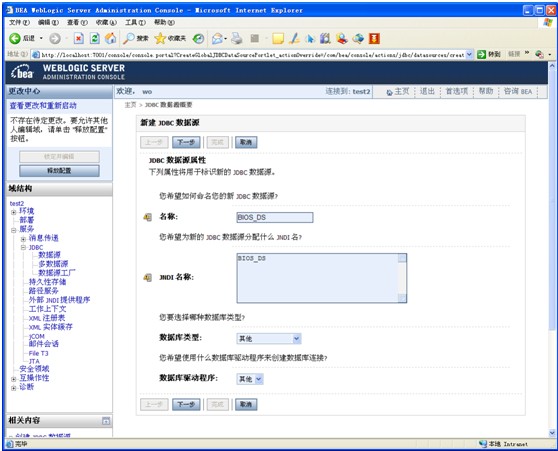Select 数据源 under JDBC in tree
Screen dimensions: 558x451
49,255
